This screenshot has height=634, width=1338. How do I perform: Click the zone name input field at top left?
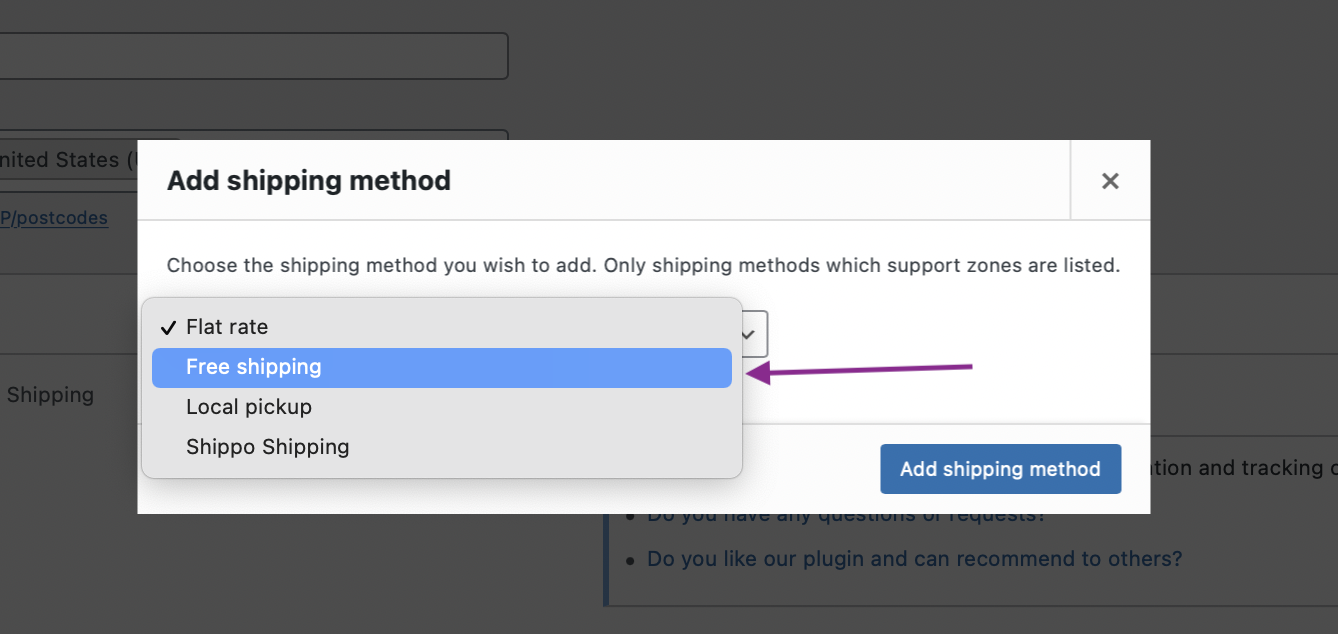[x=250, y=56]
